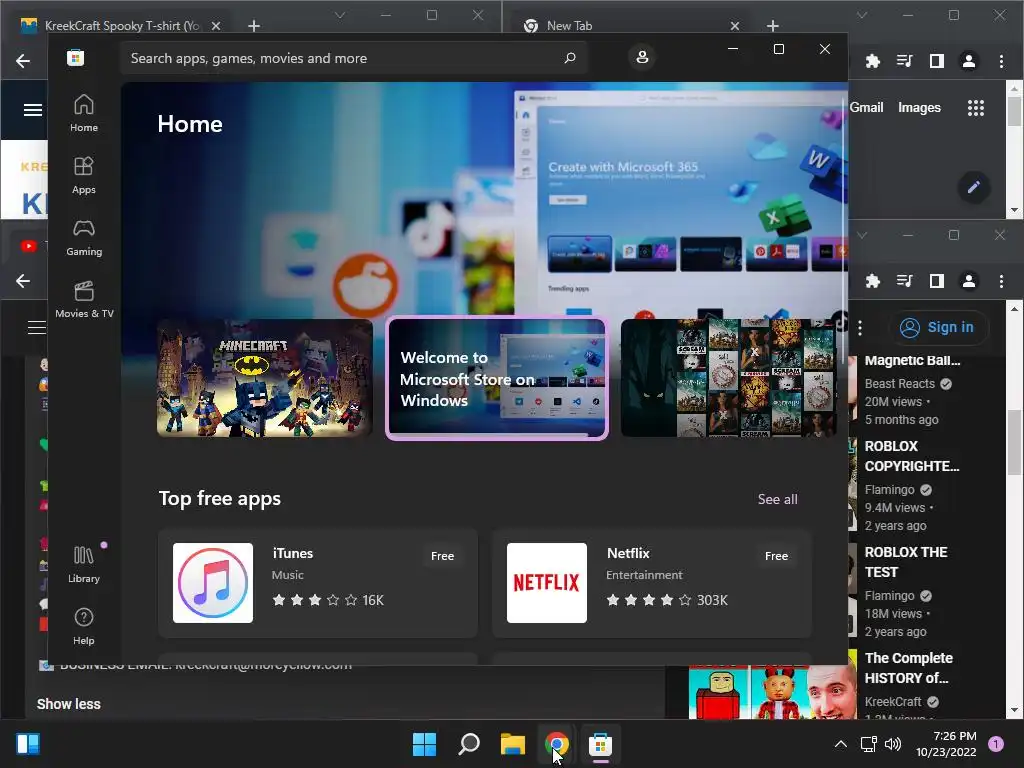Go back in lower-left YouTube Chrome window
The height and width of the screenshot is (768, 1024).
[23, 281]
